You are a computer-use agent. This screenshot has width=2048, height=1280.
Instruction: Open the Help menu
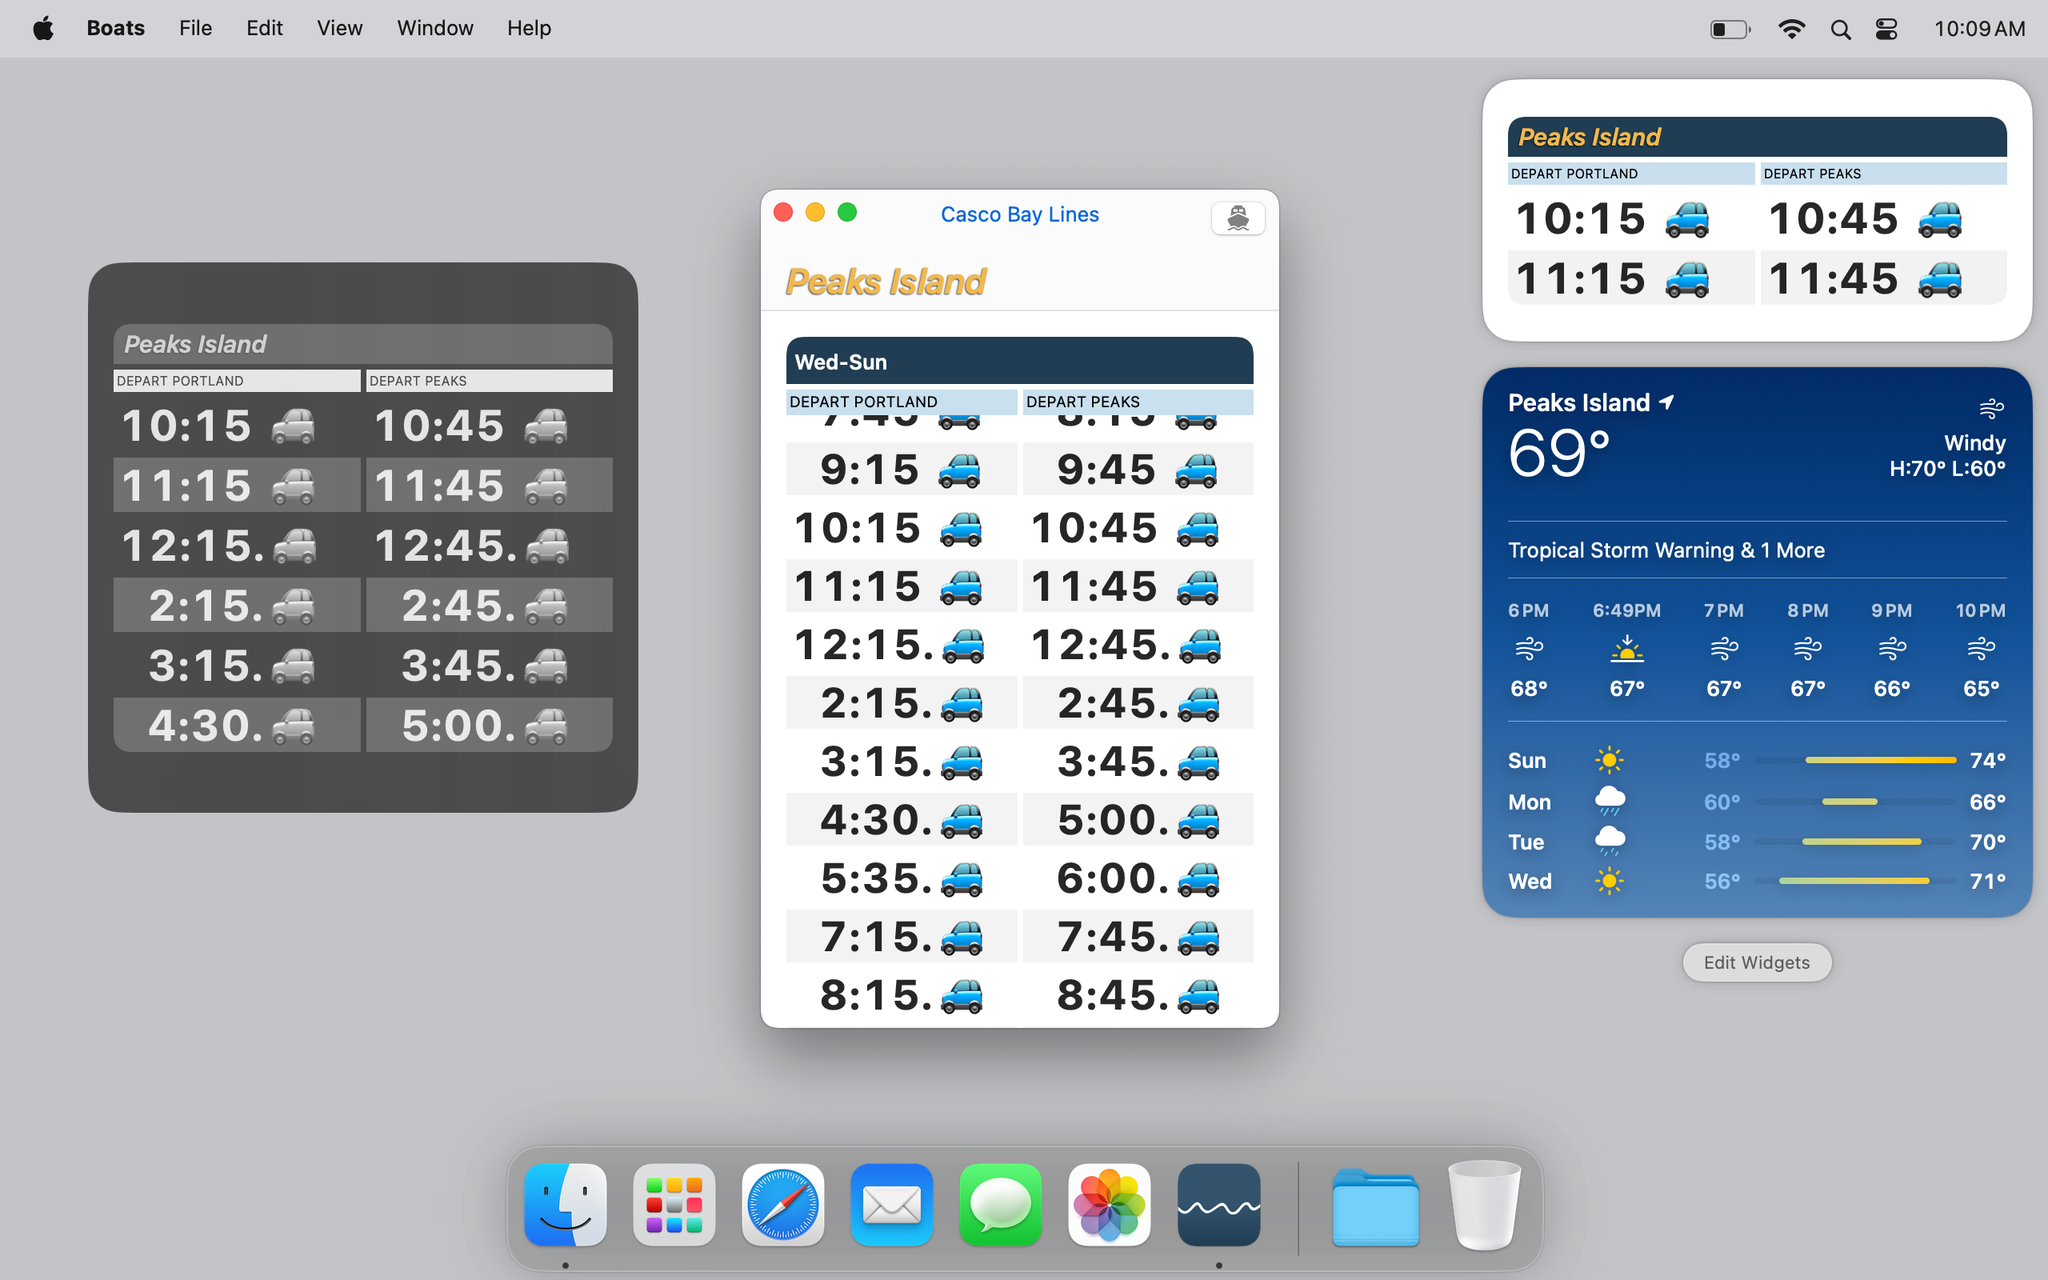point(529,28)
